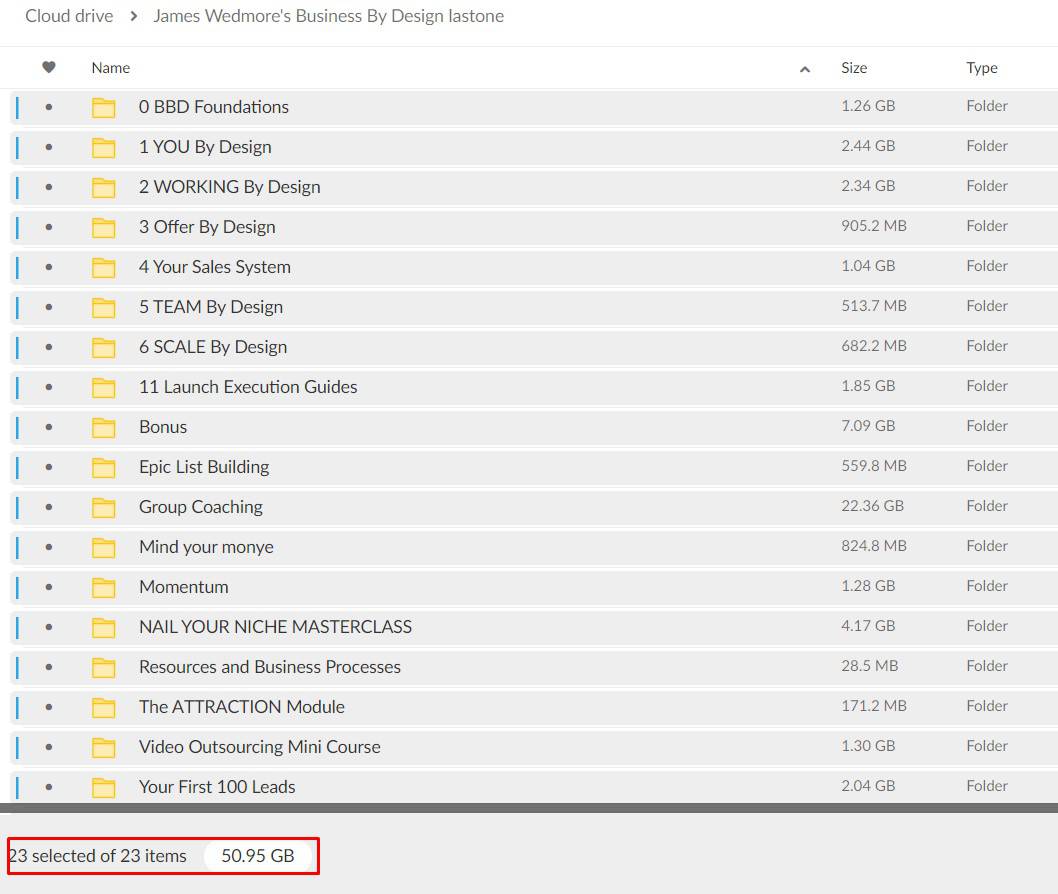Open Video Outsourcing Mini Course folder name
1058x894 pixels.
click(259, 747)
